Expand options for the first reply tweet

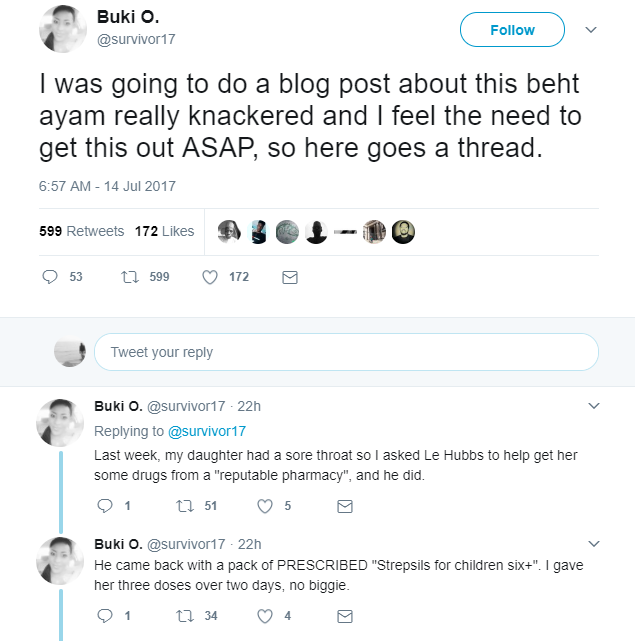pyautogui.click(x=594, y=406)
